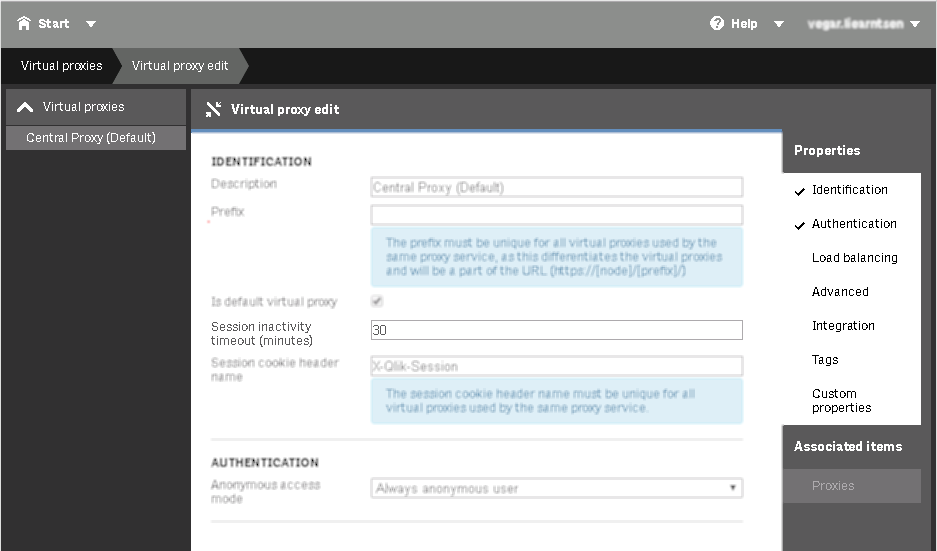The image size is (937, 551).
Task: Show the Tags properties section
Action: (825, 360)
